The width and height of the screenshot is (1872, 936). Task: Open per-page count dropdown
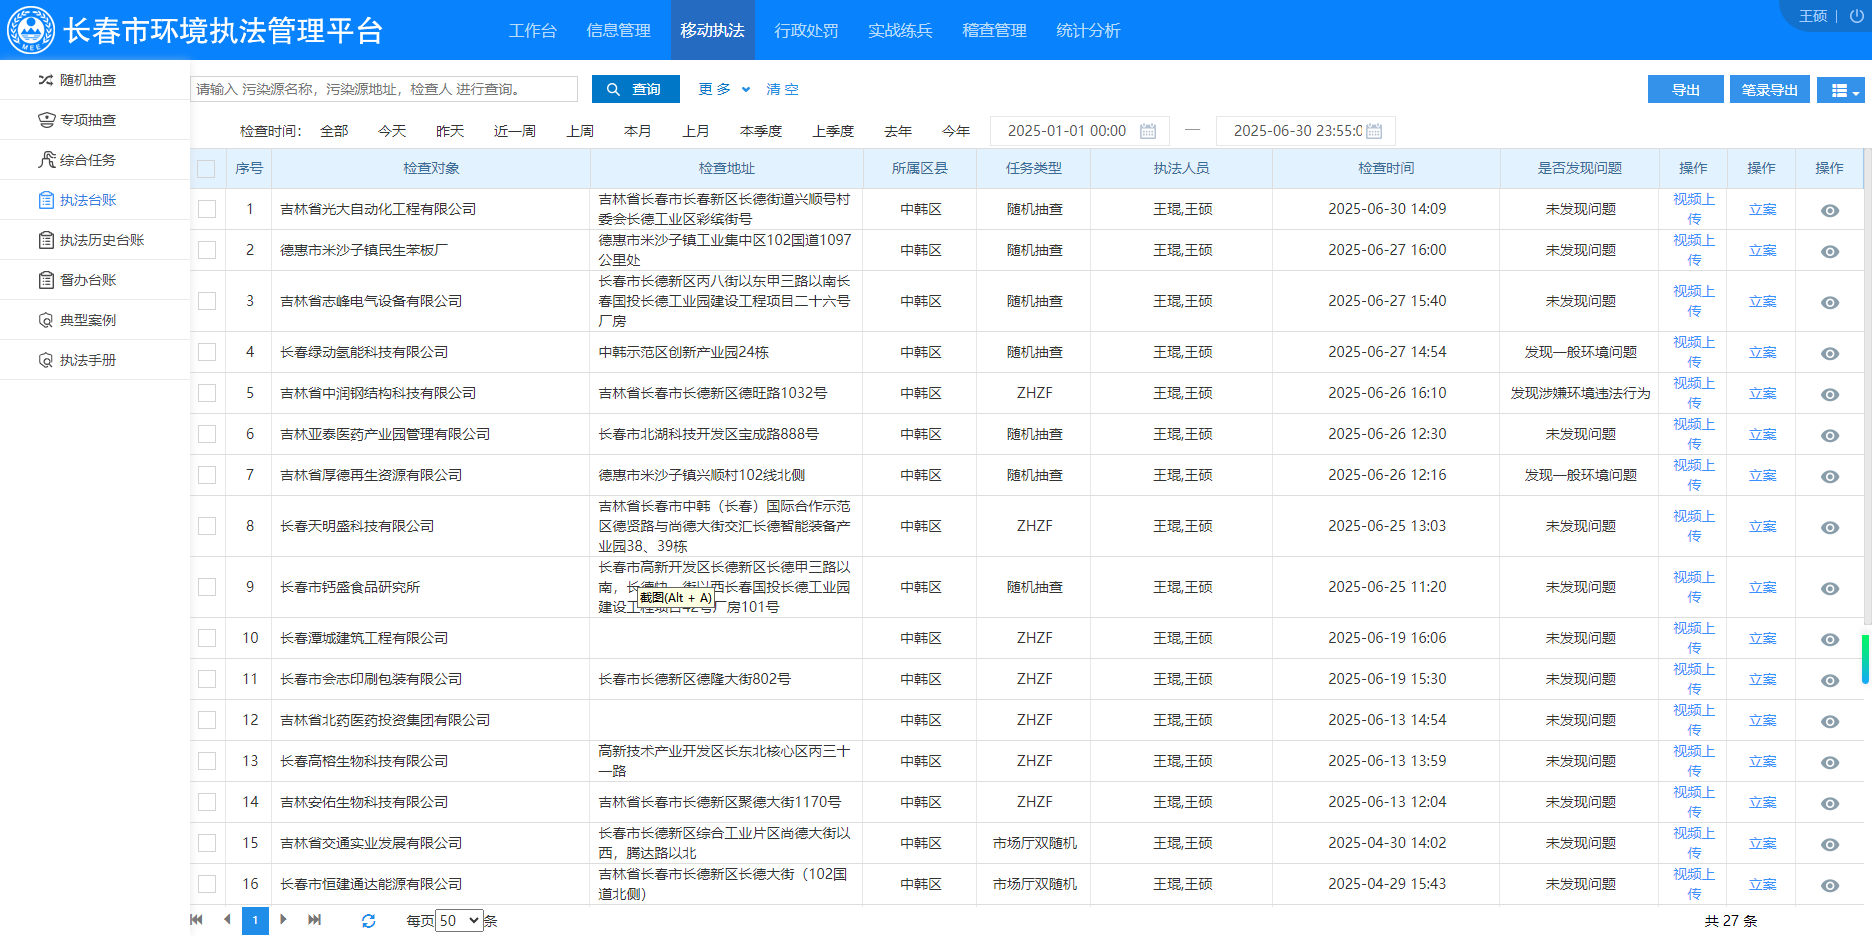459,920
